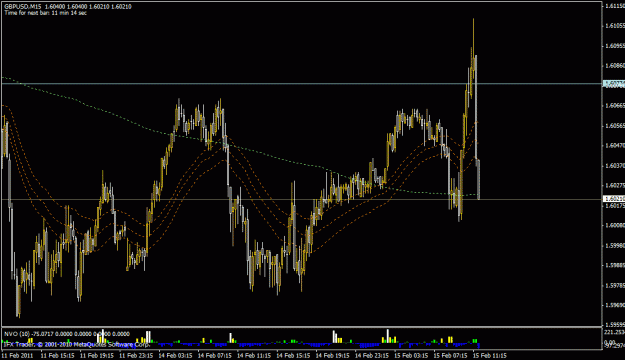625x360 pixels.
Task: Click the 1.59690 price axis label
Action: click(x=615, y=305)
